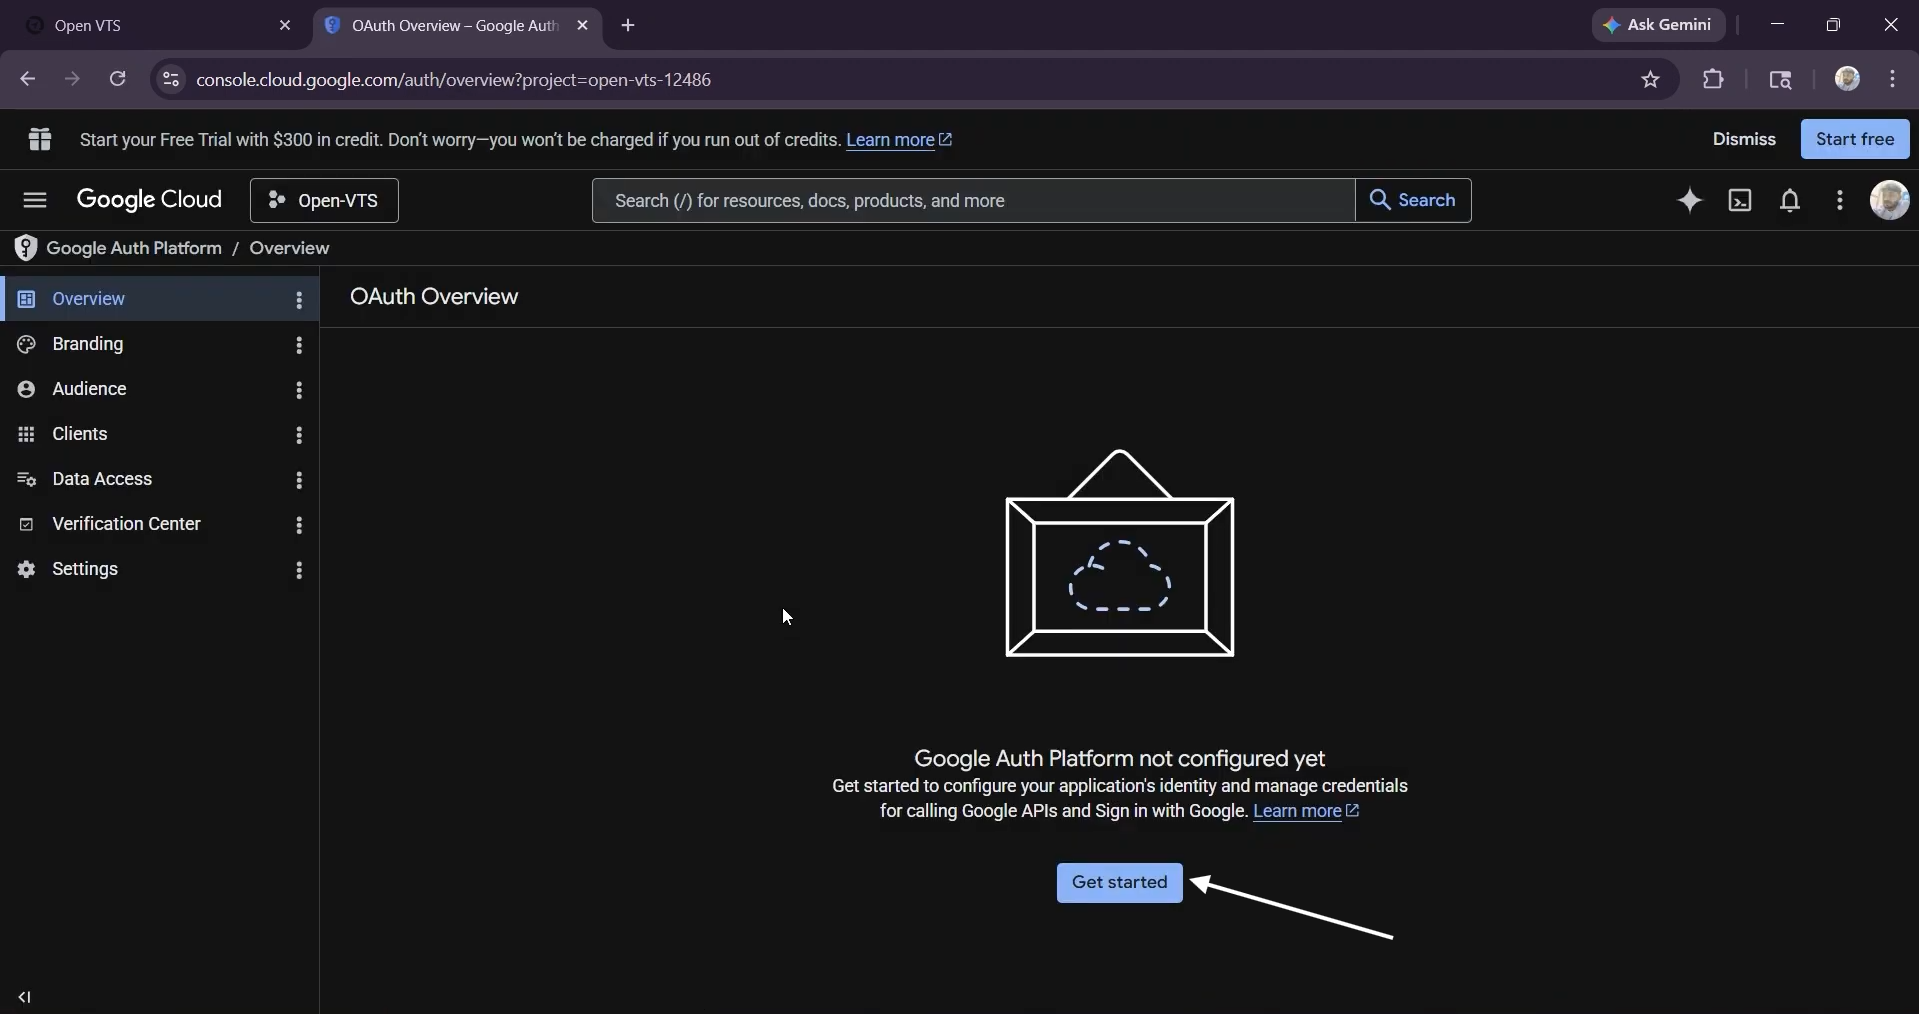The height and width of the screenshot is (1014, 1919).
Task: Open more options for Settings
Action: coord(299,570)
